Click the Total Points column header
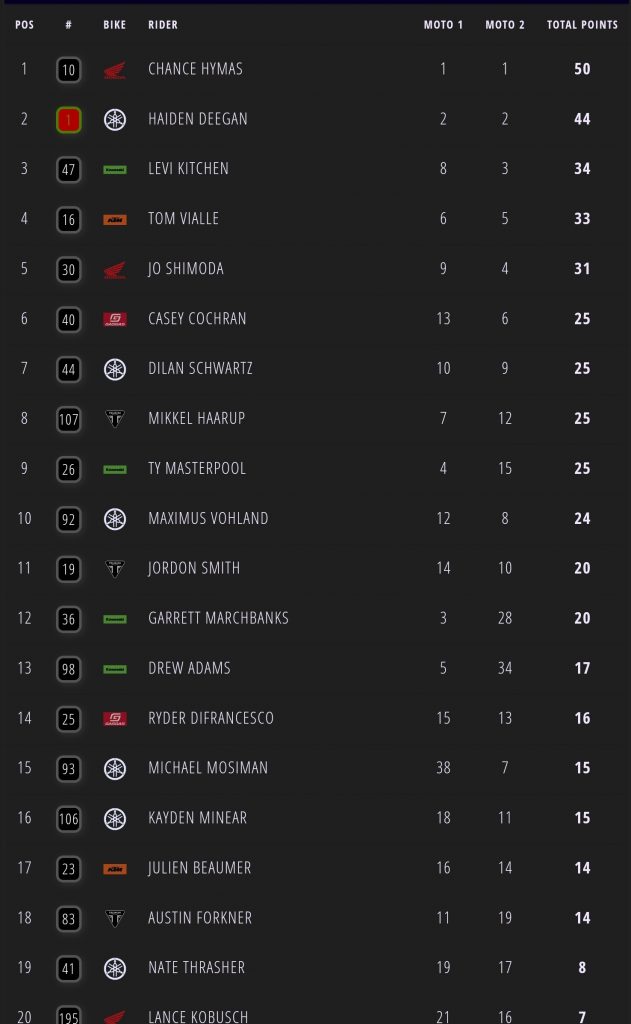Viewport: 631px width, 1024px height. pos(582,25)
